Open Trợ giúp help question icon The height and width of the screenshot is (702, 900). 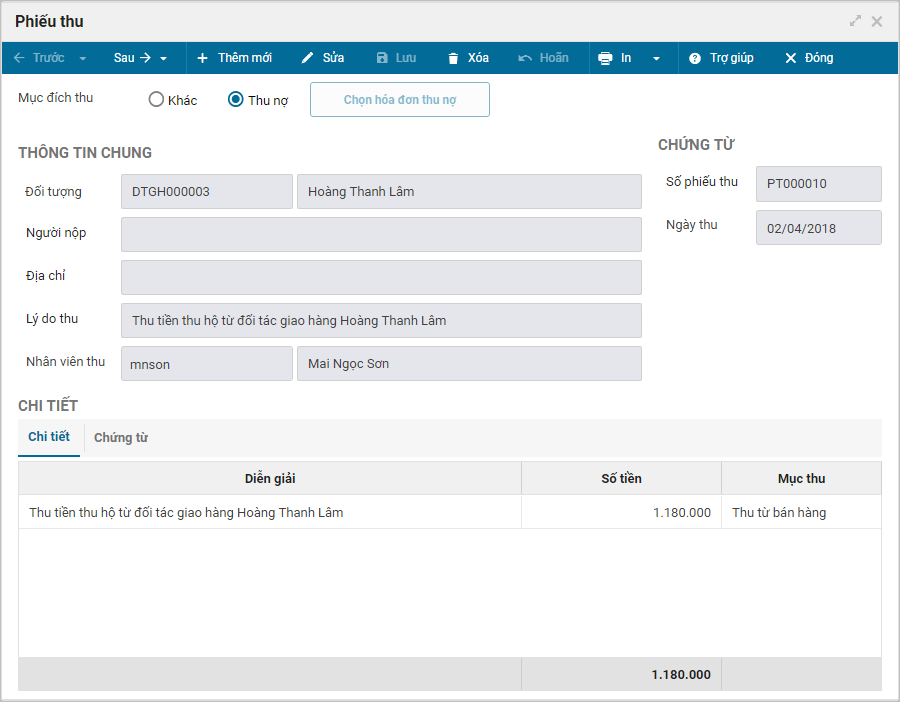[x=695, y=58]
